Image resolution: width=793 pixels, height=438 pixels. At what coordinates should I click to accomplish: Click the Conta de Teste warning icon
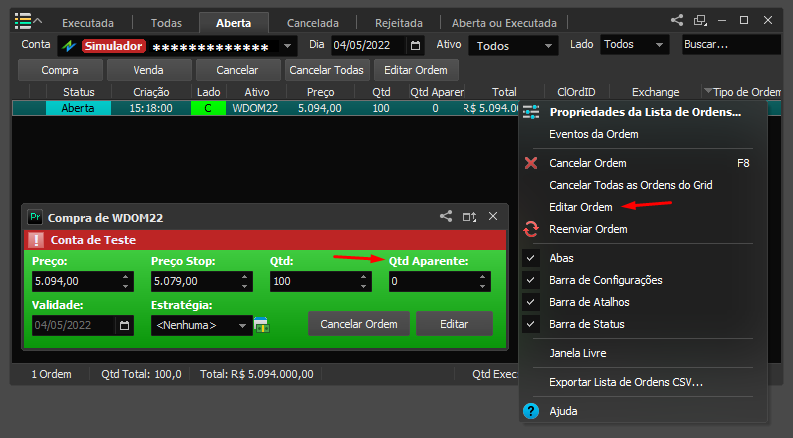(x=36, y=240)
